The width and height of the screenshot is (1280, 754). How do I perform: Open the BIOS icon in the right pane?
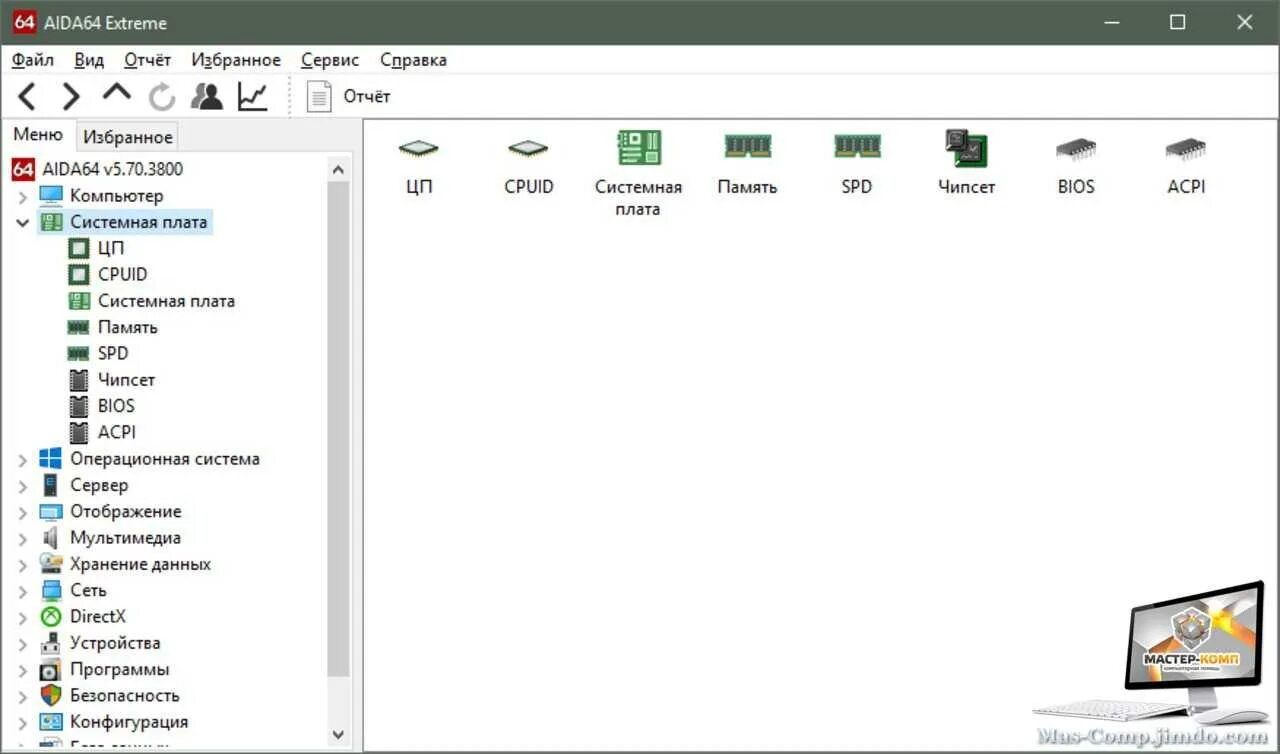tap(1076, 164)
